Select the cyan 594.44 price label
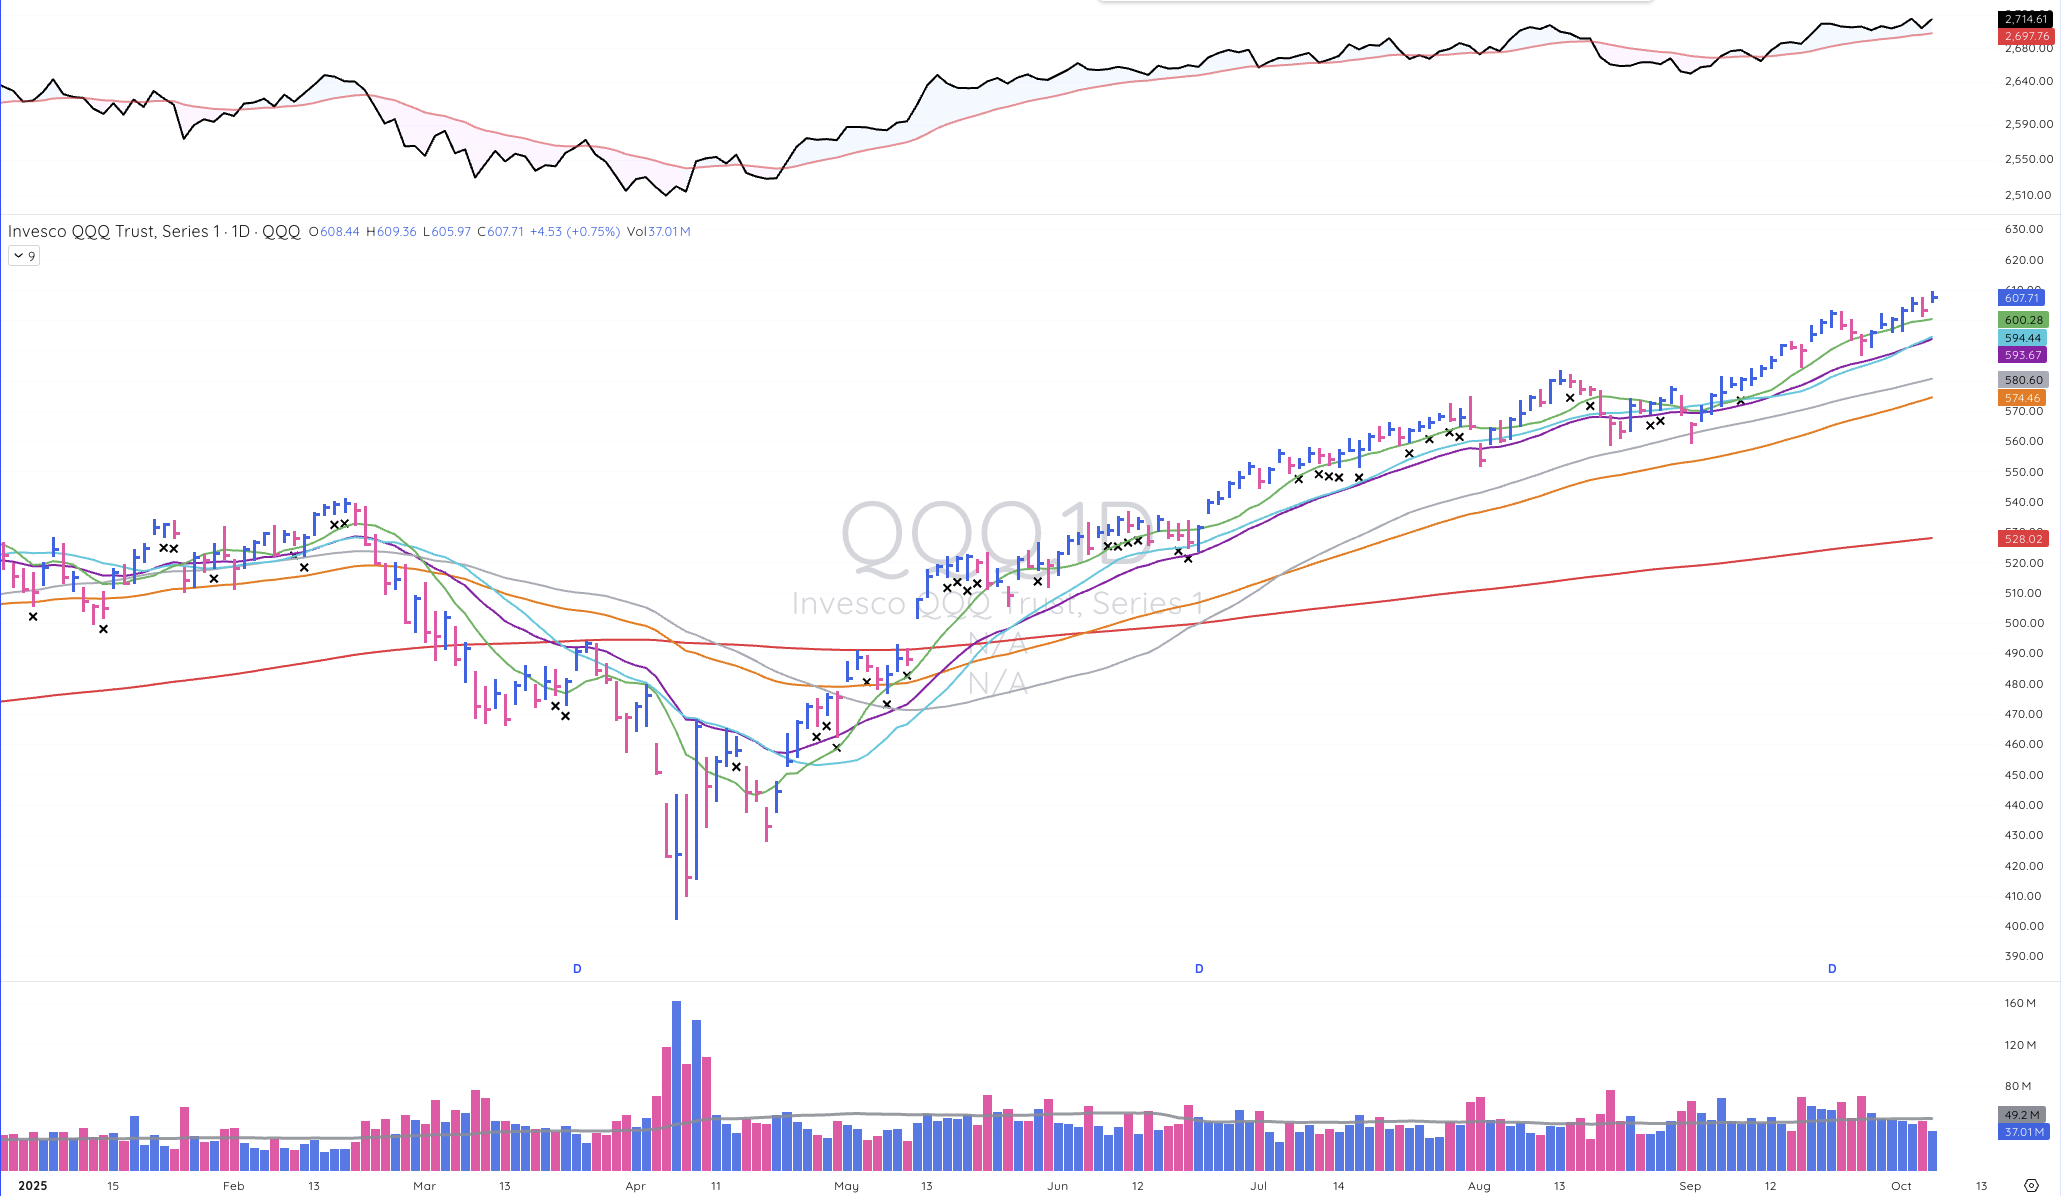 pyautogui.click(x=2022, y=338)
